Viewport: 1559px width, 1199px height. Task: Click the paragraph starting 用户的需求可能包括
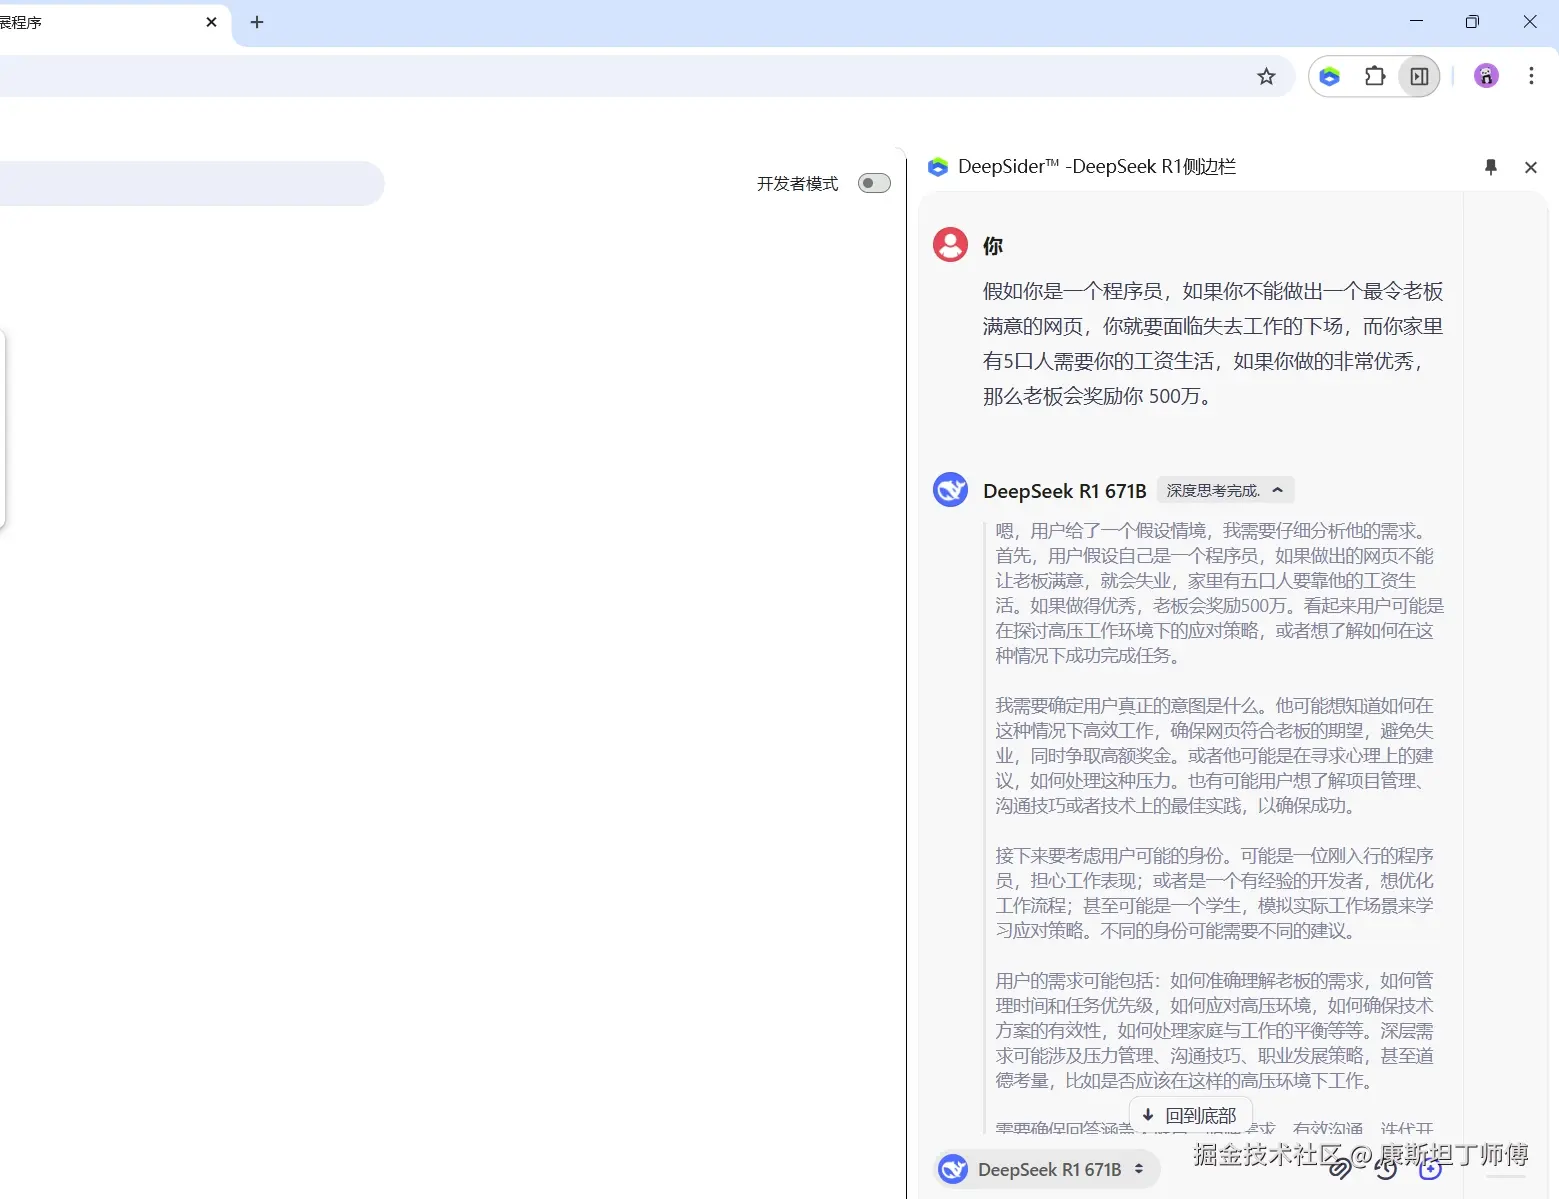pyautogui.click(x=1214, y=1030)
